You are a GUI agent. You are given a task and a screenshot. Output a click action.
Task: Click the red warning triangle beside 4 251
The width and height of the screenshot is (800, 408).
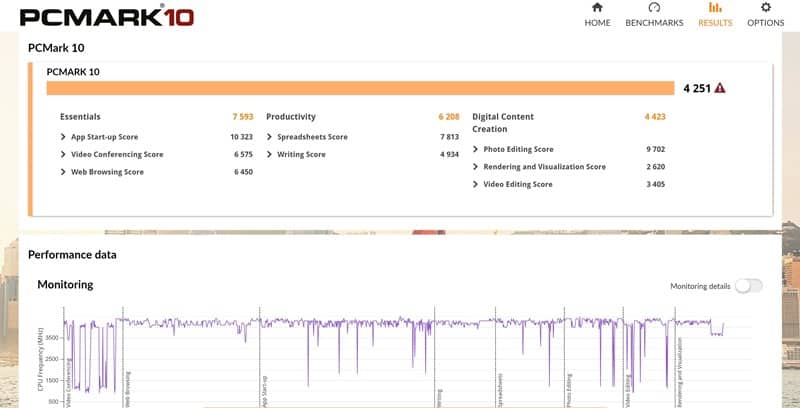click(720, 88)
